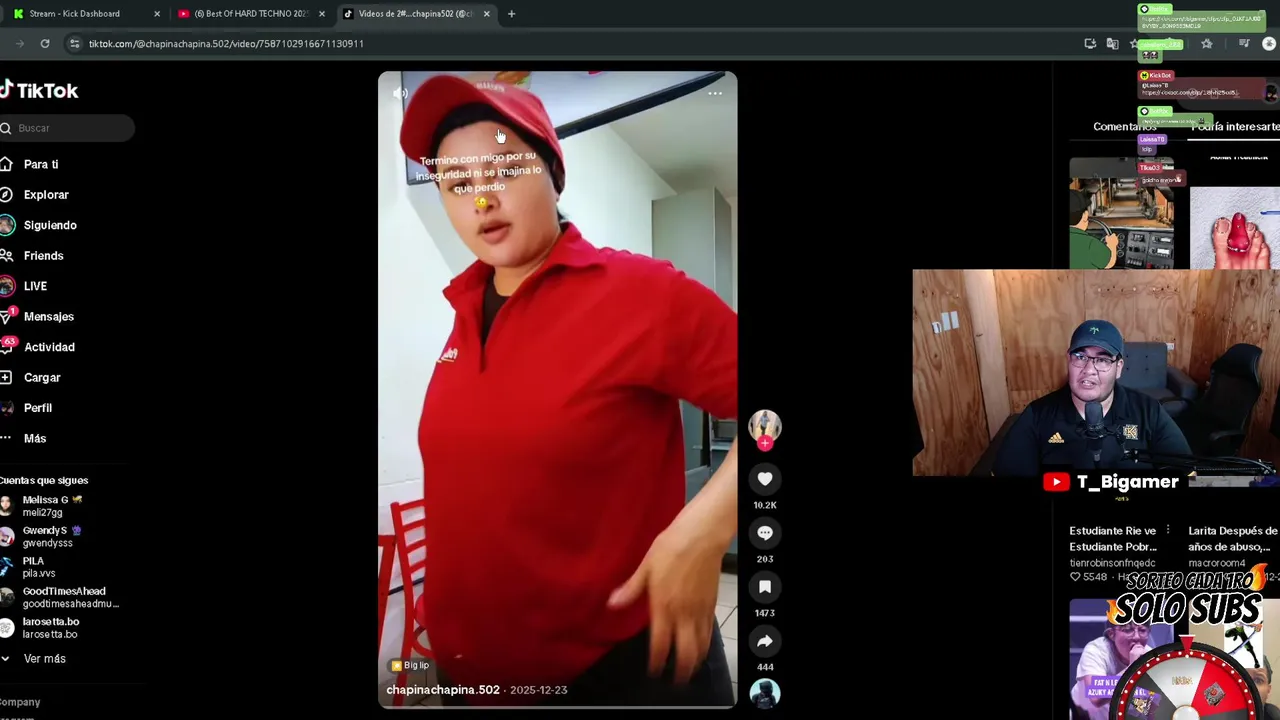
Task: Open Melissa G followed account
Action: click(x=52, y=506)
